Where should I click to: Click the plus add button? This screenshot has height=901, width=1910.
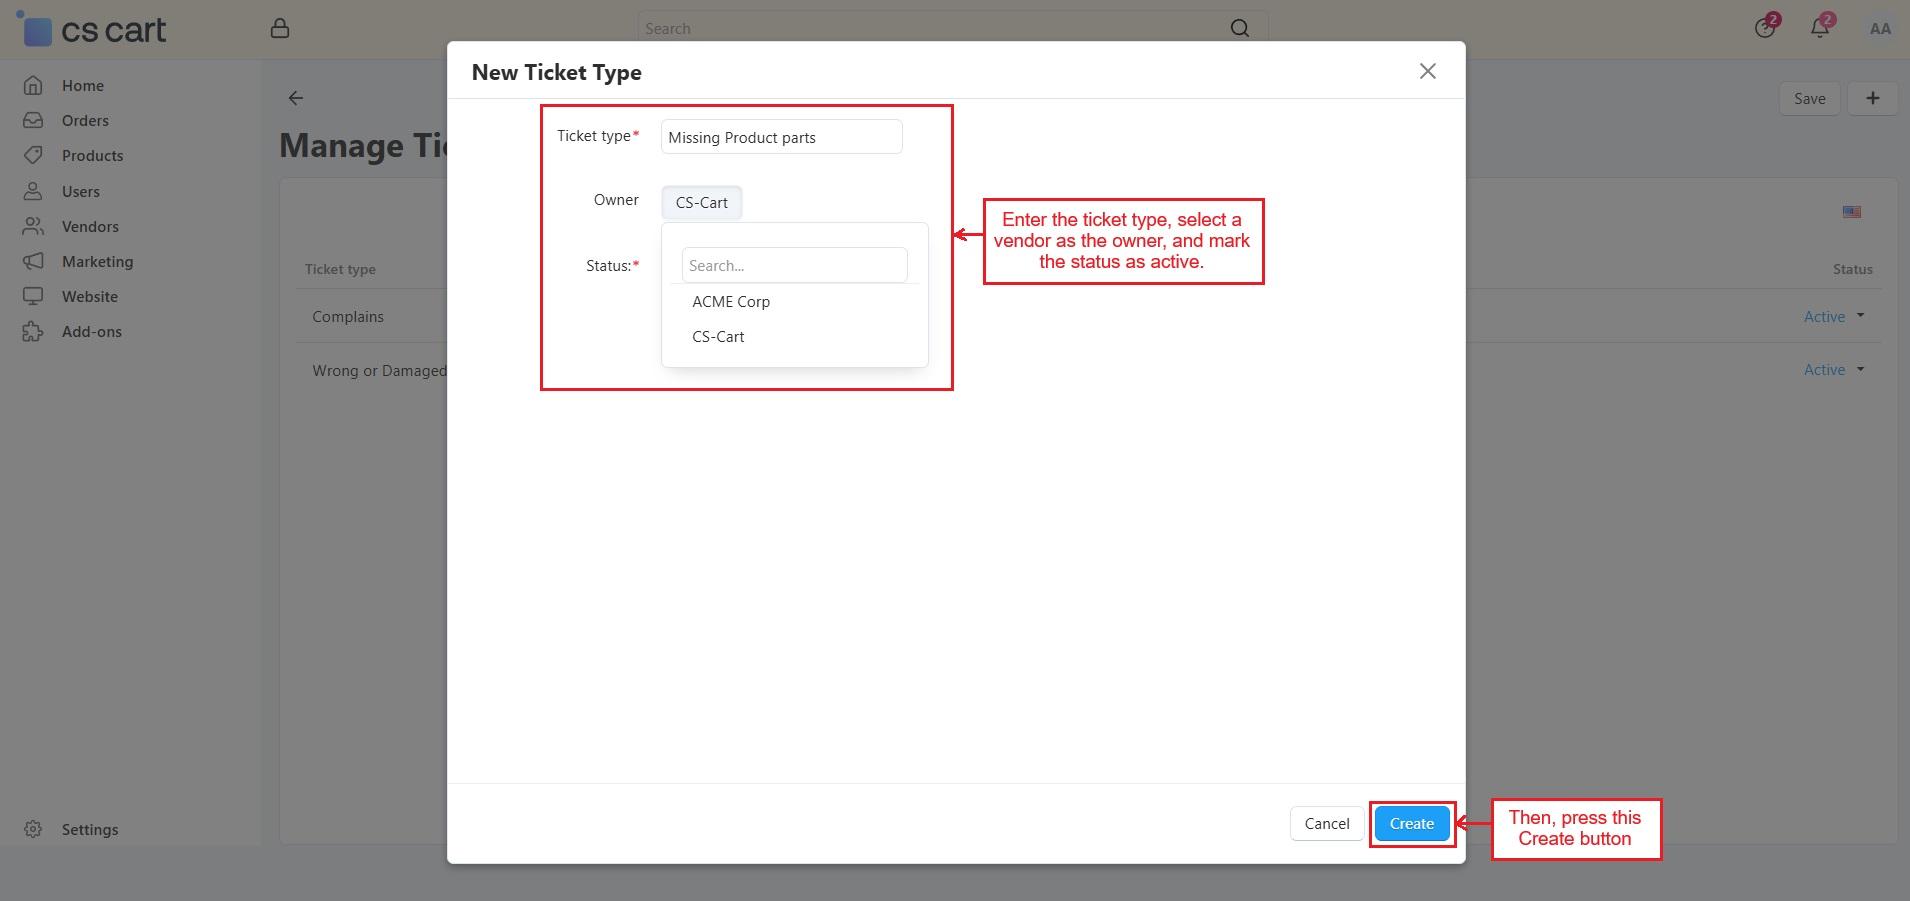pyautogui.click(x=1872, y=98)
